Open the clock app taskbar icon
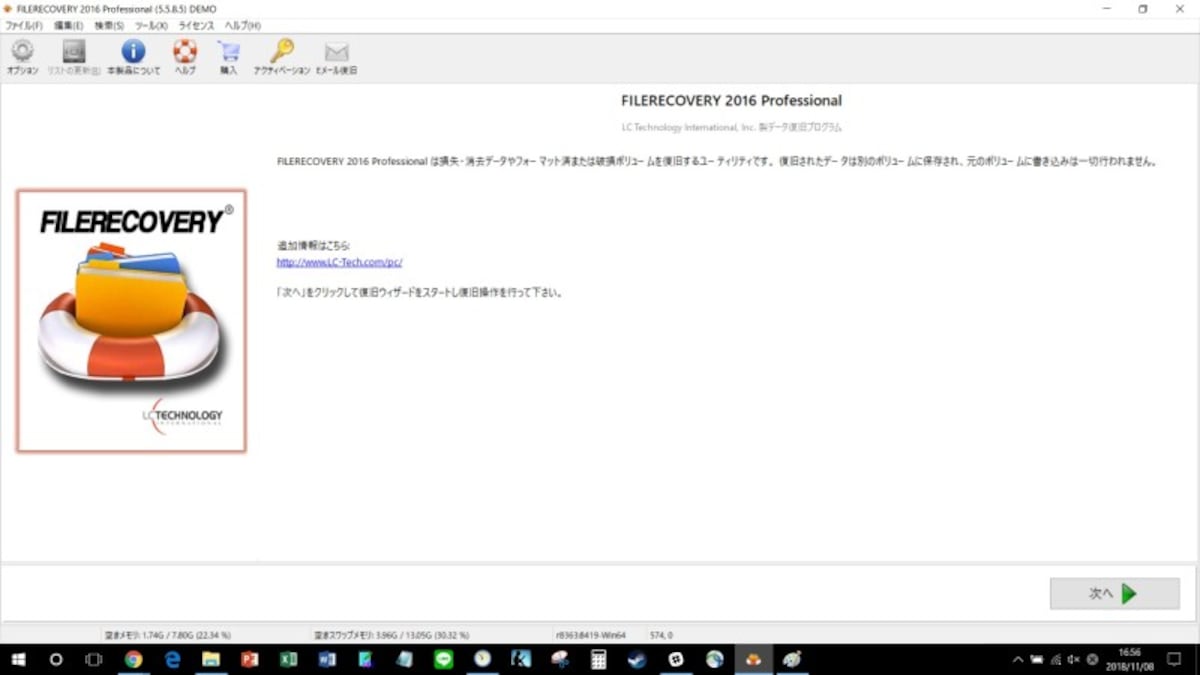1200x675 pixels. [x=482, y=660]
